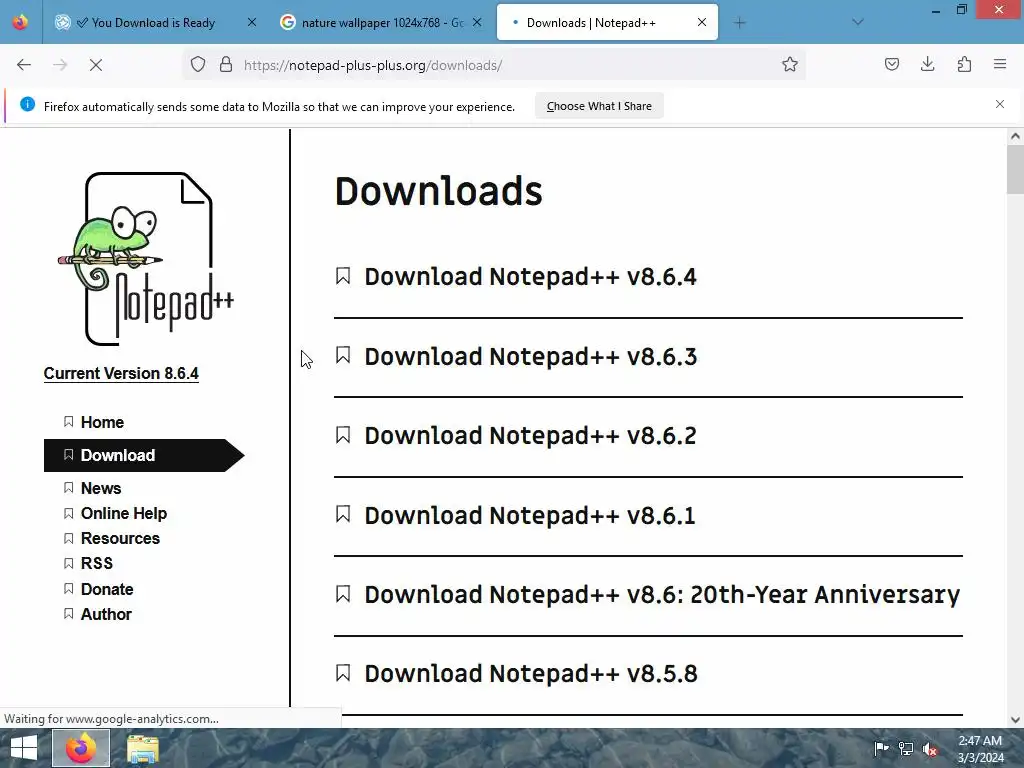Go back using the back arrow

tap(24, 65)
